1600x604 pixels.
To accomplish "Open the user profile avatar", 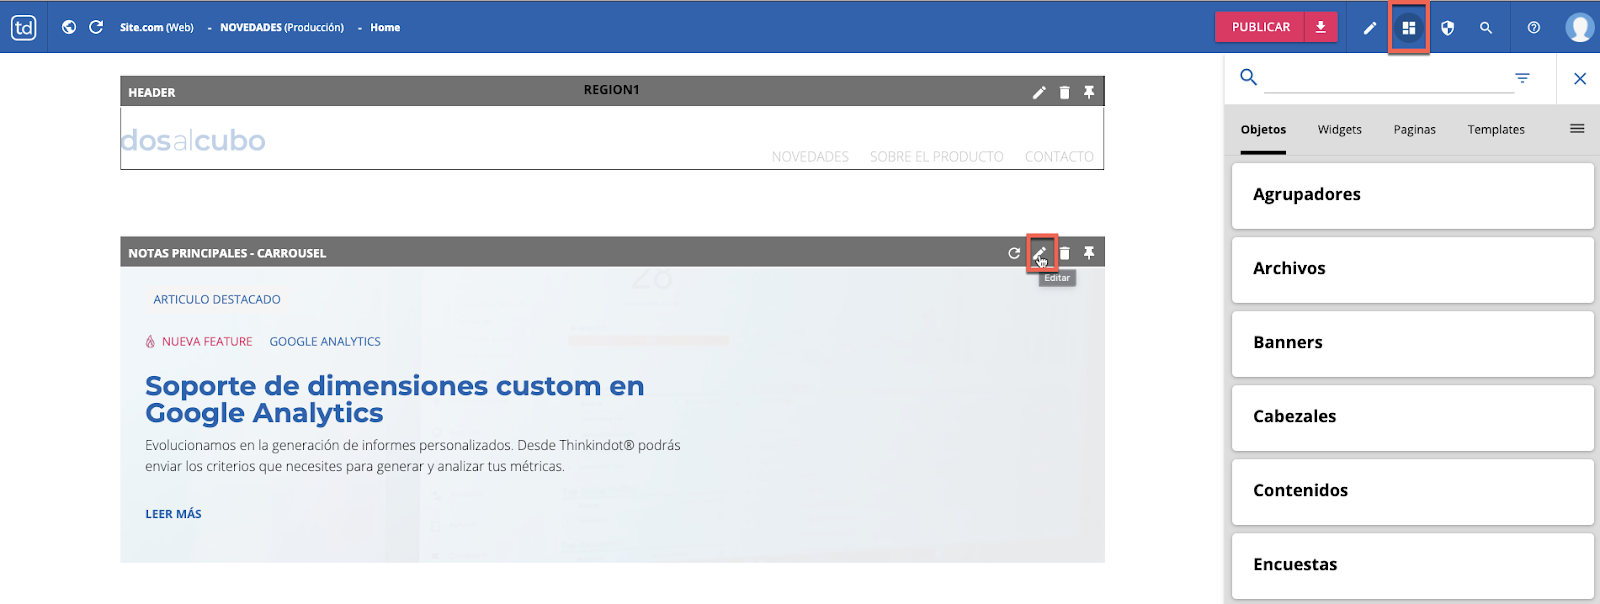I will pos(1579,28).
